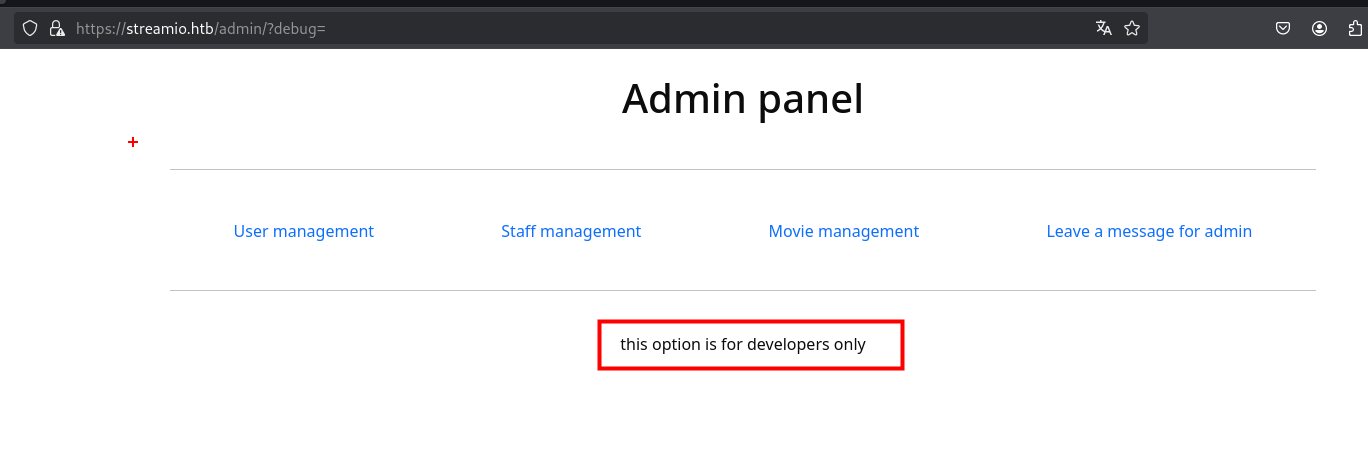Click the translate page icon
This screenshot has height=452, width=1368.
click(x=1104, y=29)
